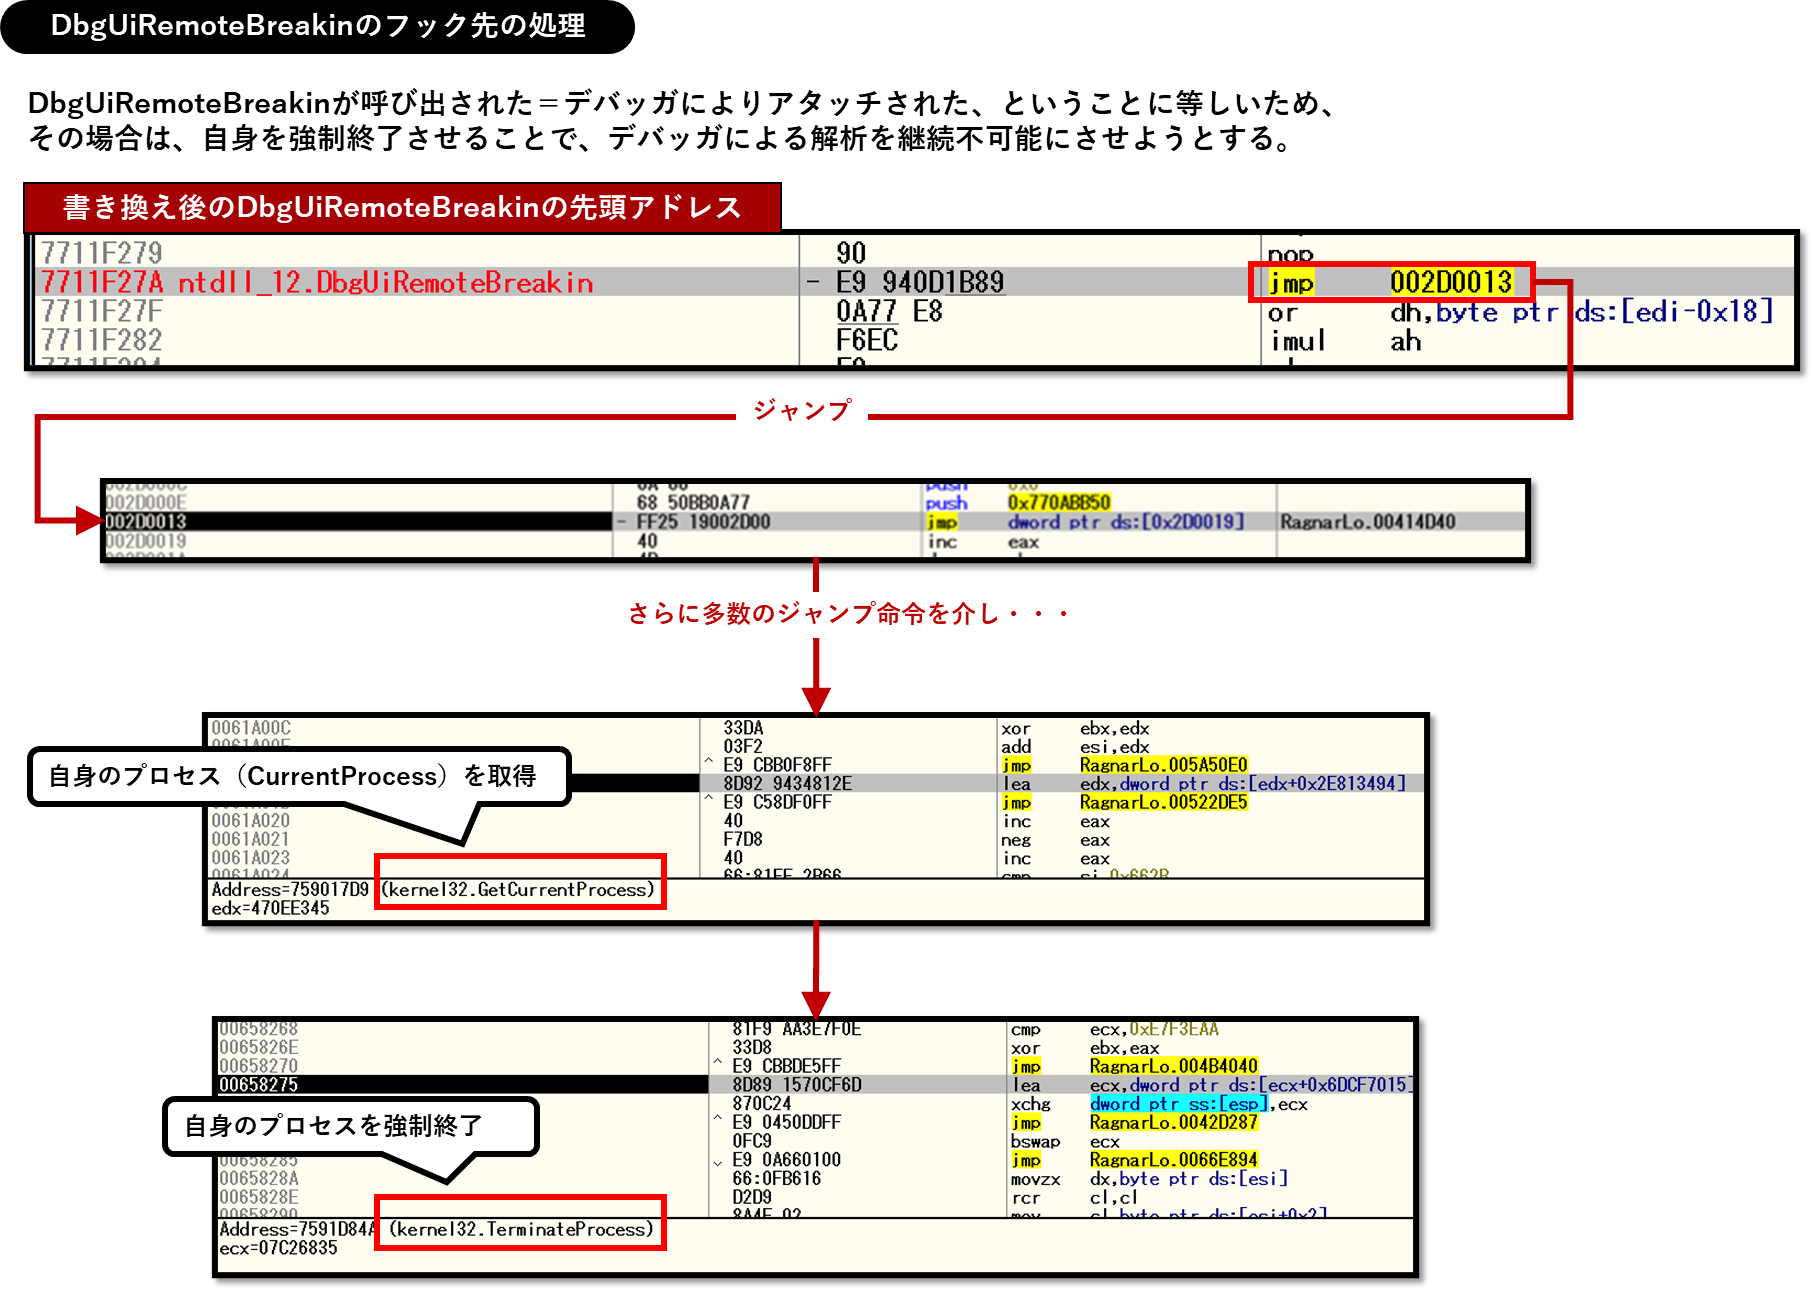The height and width of the screenshot is (1291, 1813).
Task: Select the red header about rewritten DbgUiRemoteBreakin address
Action: click(402, 207)
